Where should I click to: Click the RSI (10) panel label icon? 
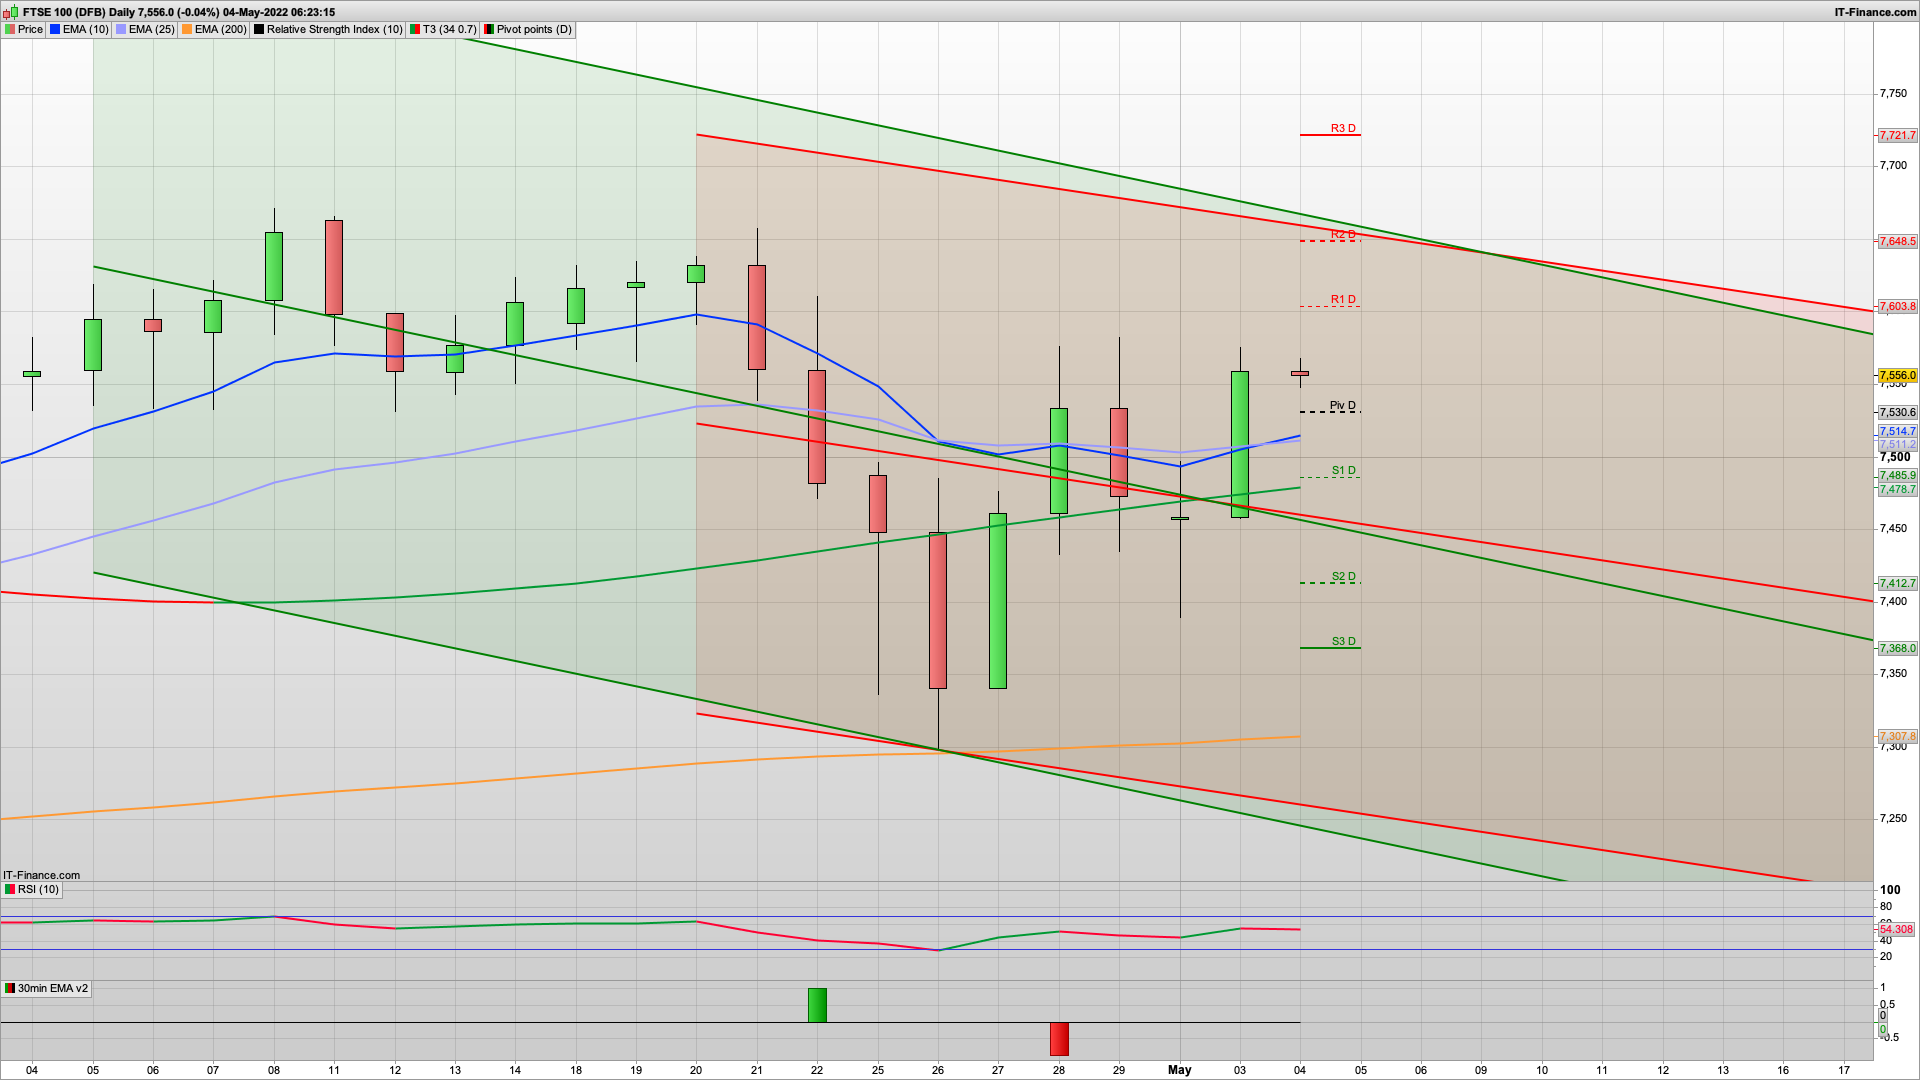click(x=10, y=889)
